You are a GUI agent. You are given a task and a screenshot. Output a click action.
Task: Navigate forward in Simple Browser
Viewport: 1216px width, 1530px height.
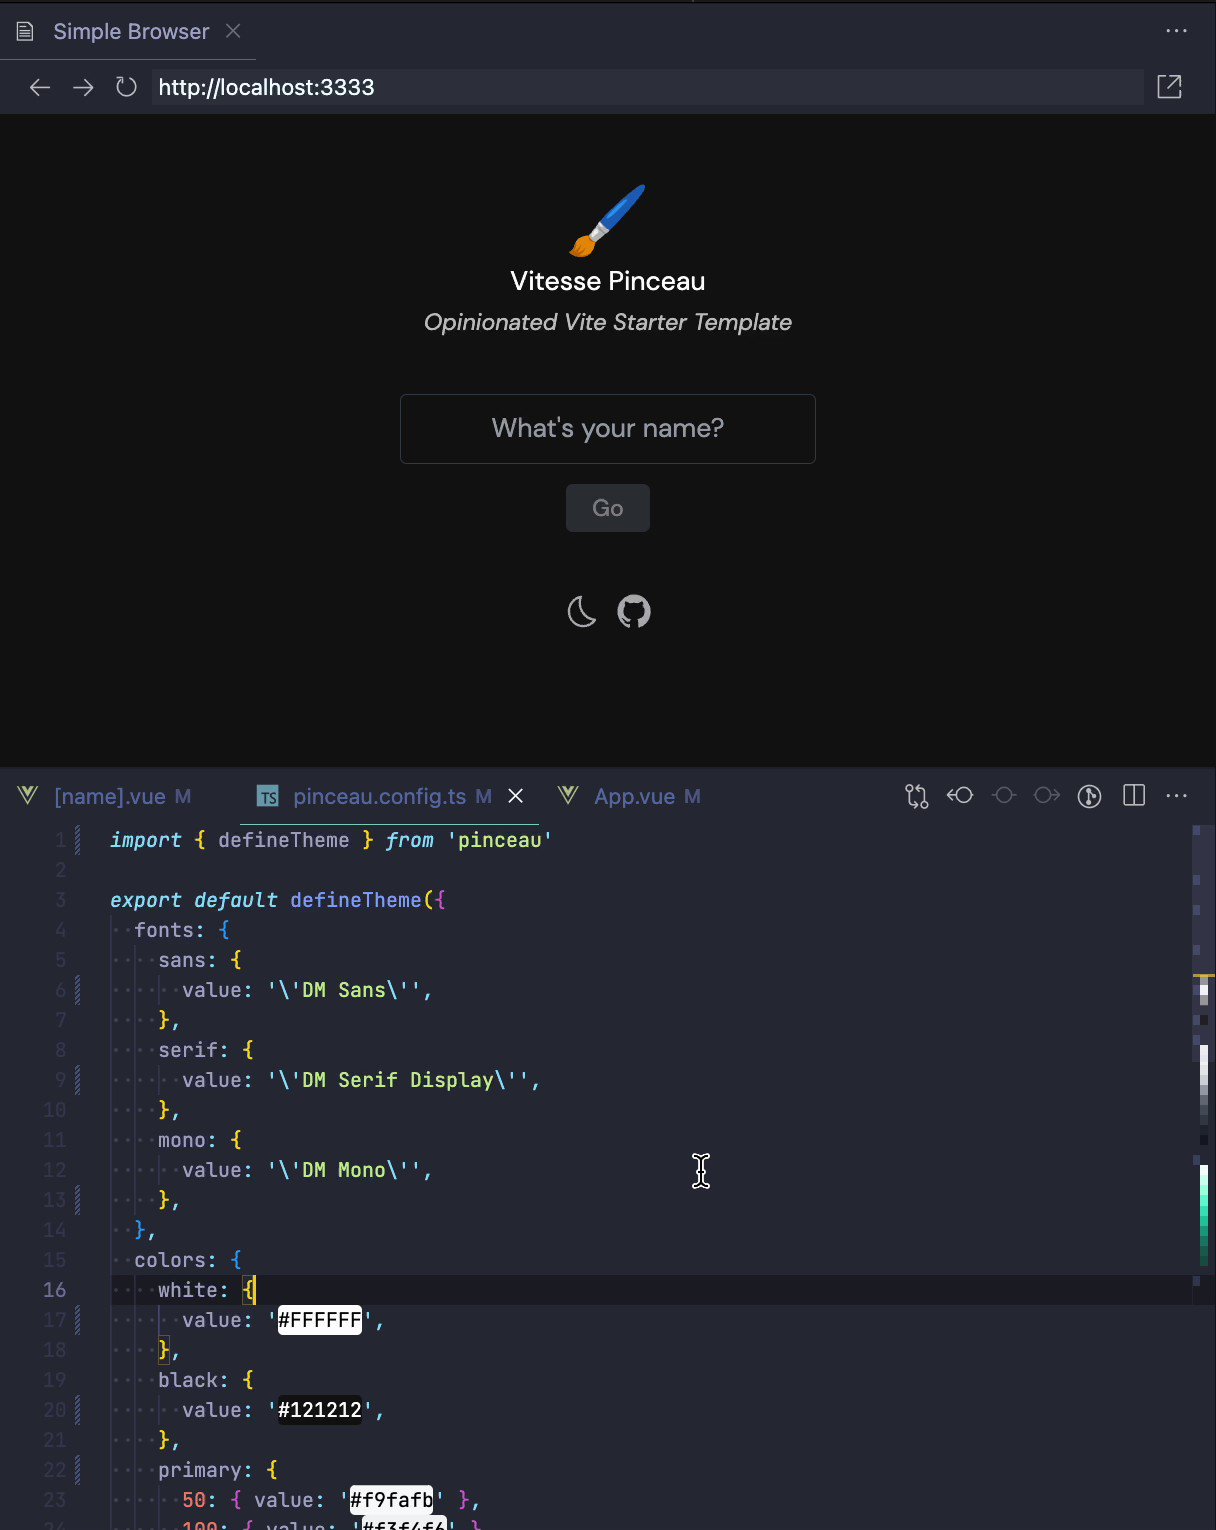83,87
